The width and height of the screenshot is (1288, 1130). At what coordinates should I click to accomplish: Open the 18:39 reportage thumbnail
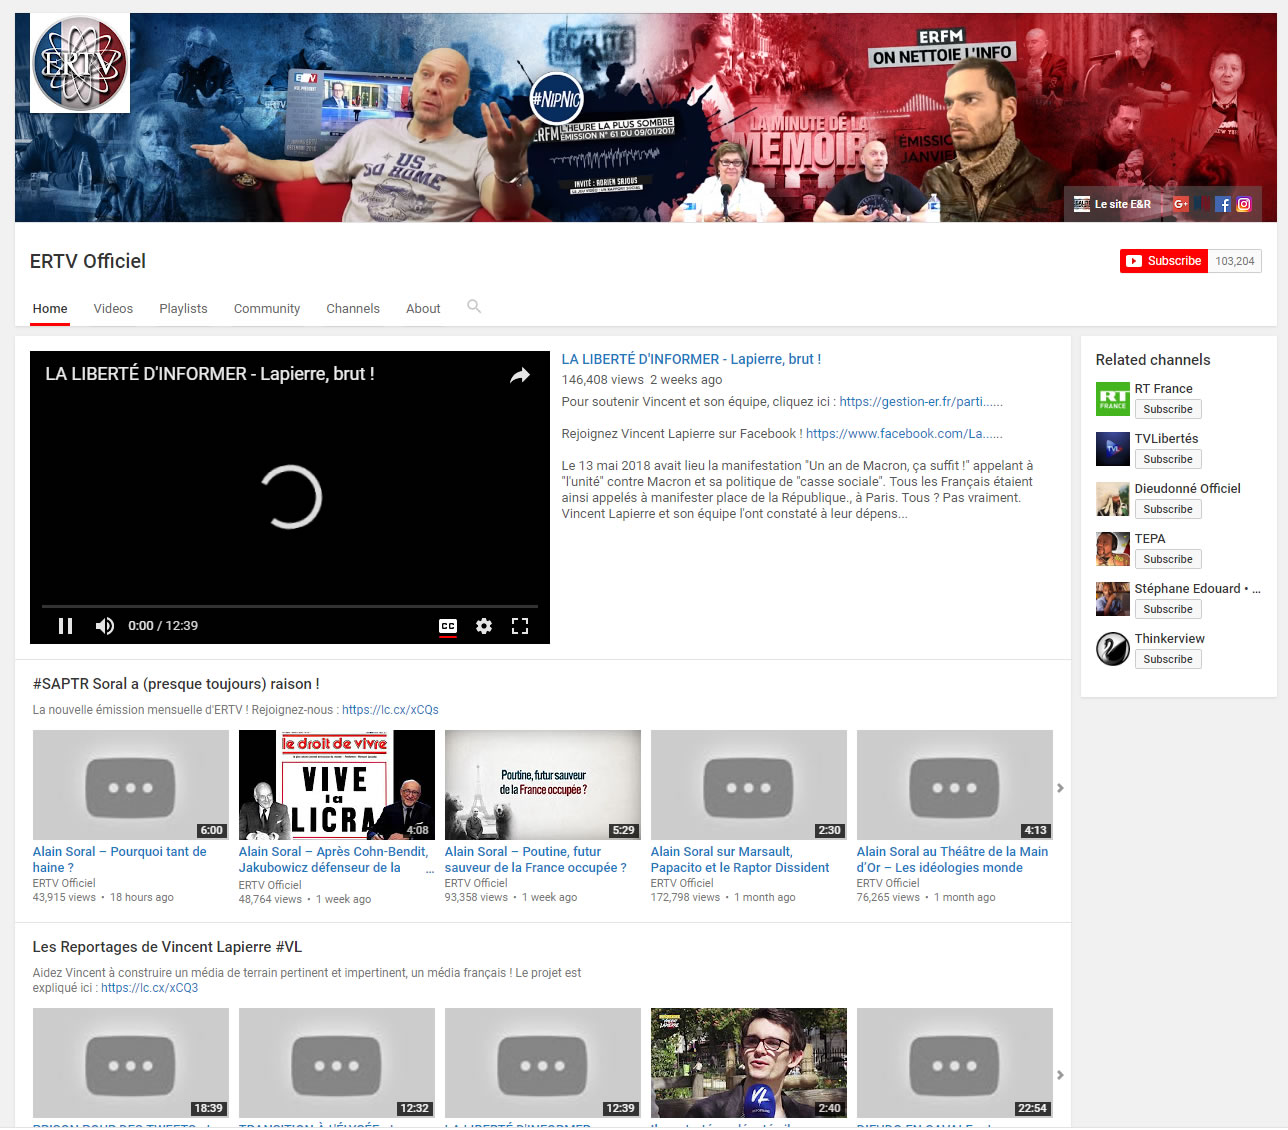coord(131,1063)
